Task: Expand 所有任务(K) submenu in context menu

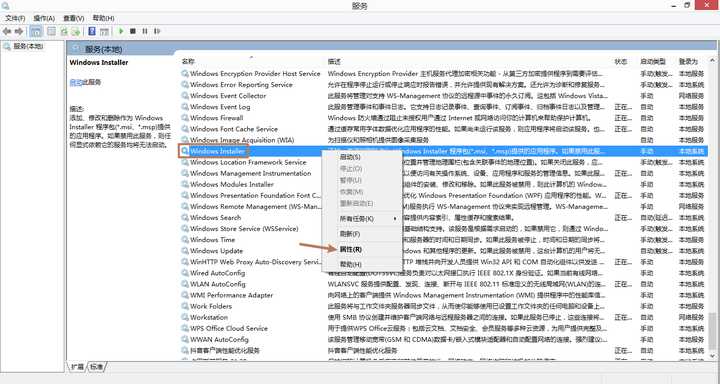Action: click(362, 219)
